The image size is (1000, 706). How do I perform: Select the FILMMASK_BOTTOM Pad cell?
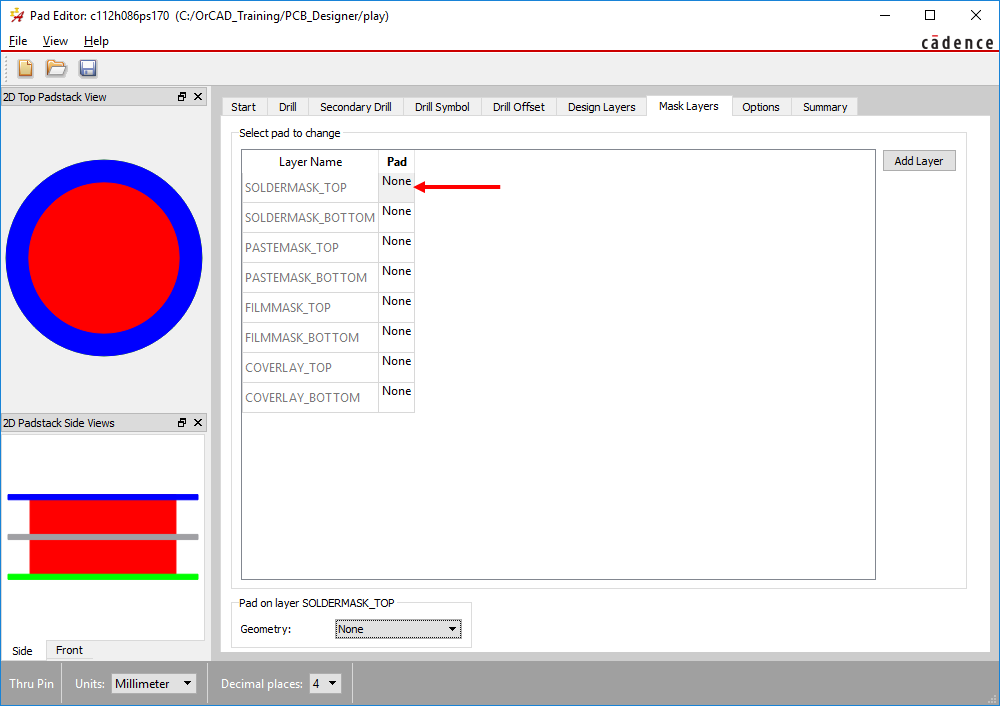click(397, 337)
